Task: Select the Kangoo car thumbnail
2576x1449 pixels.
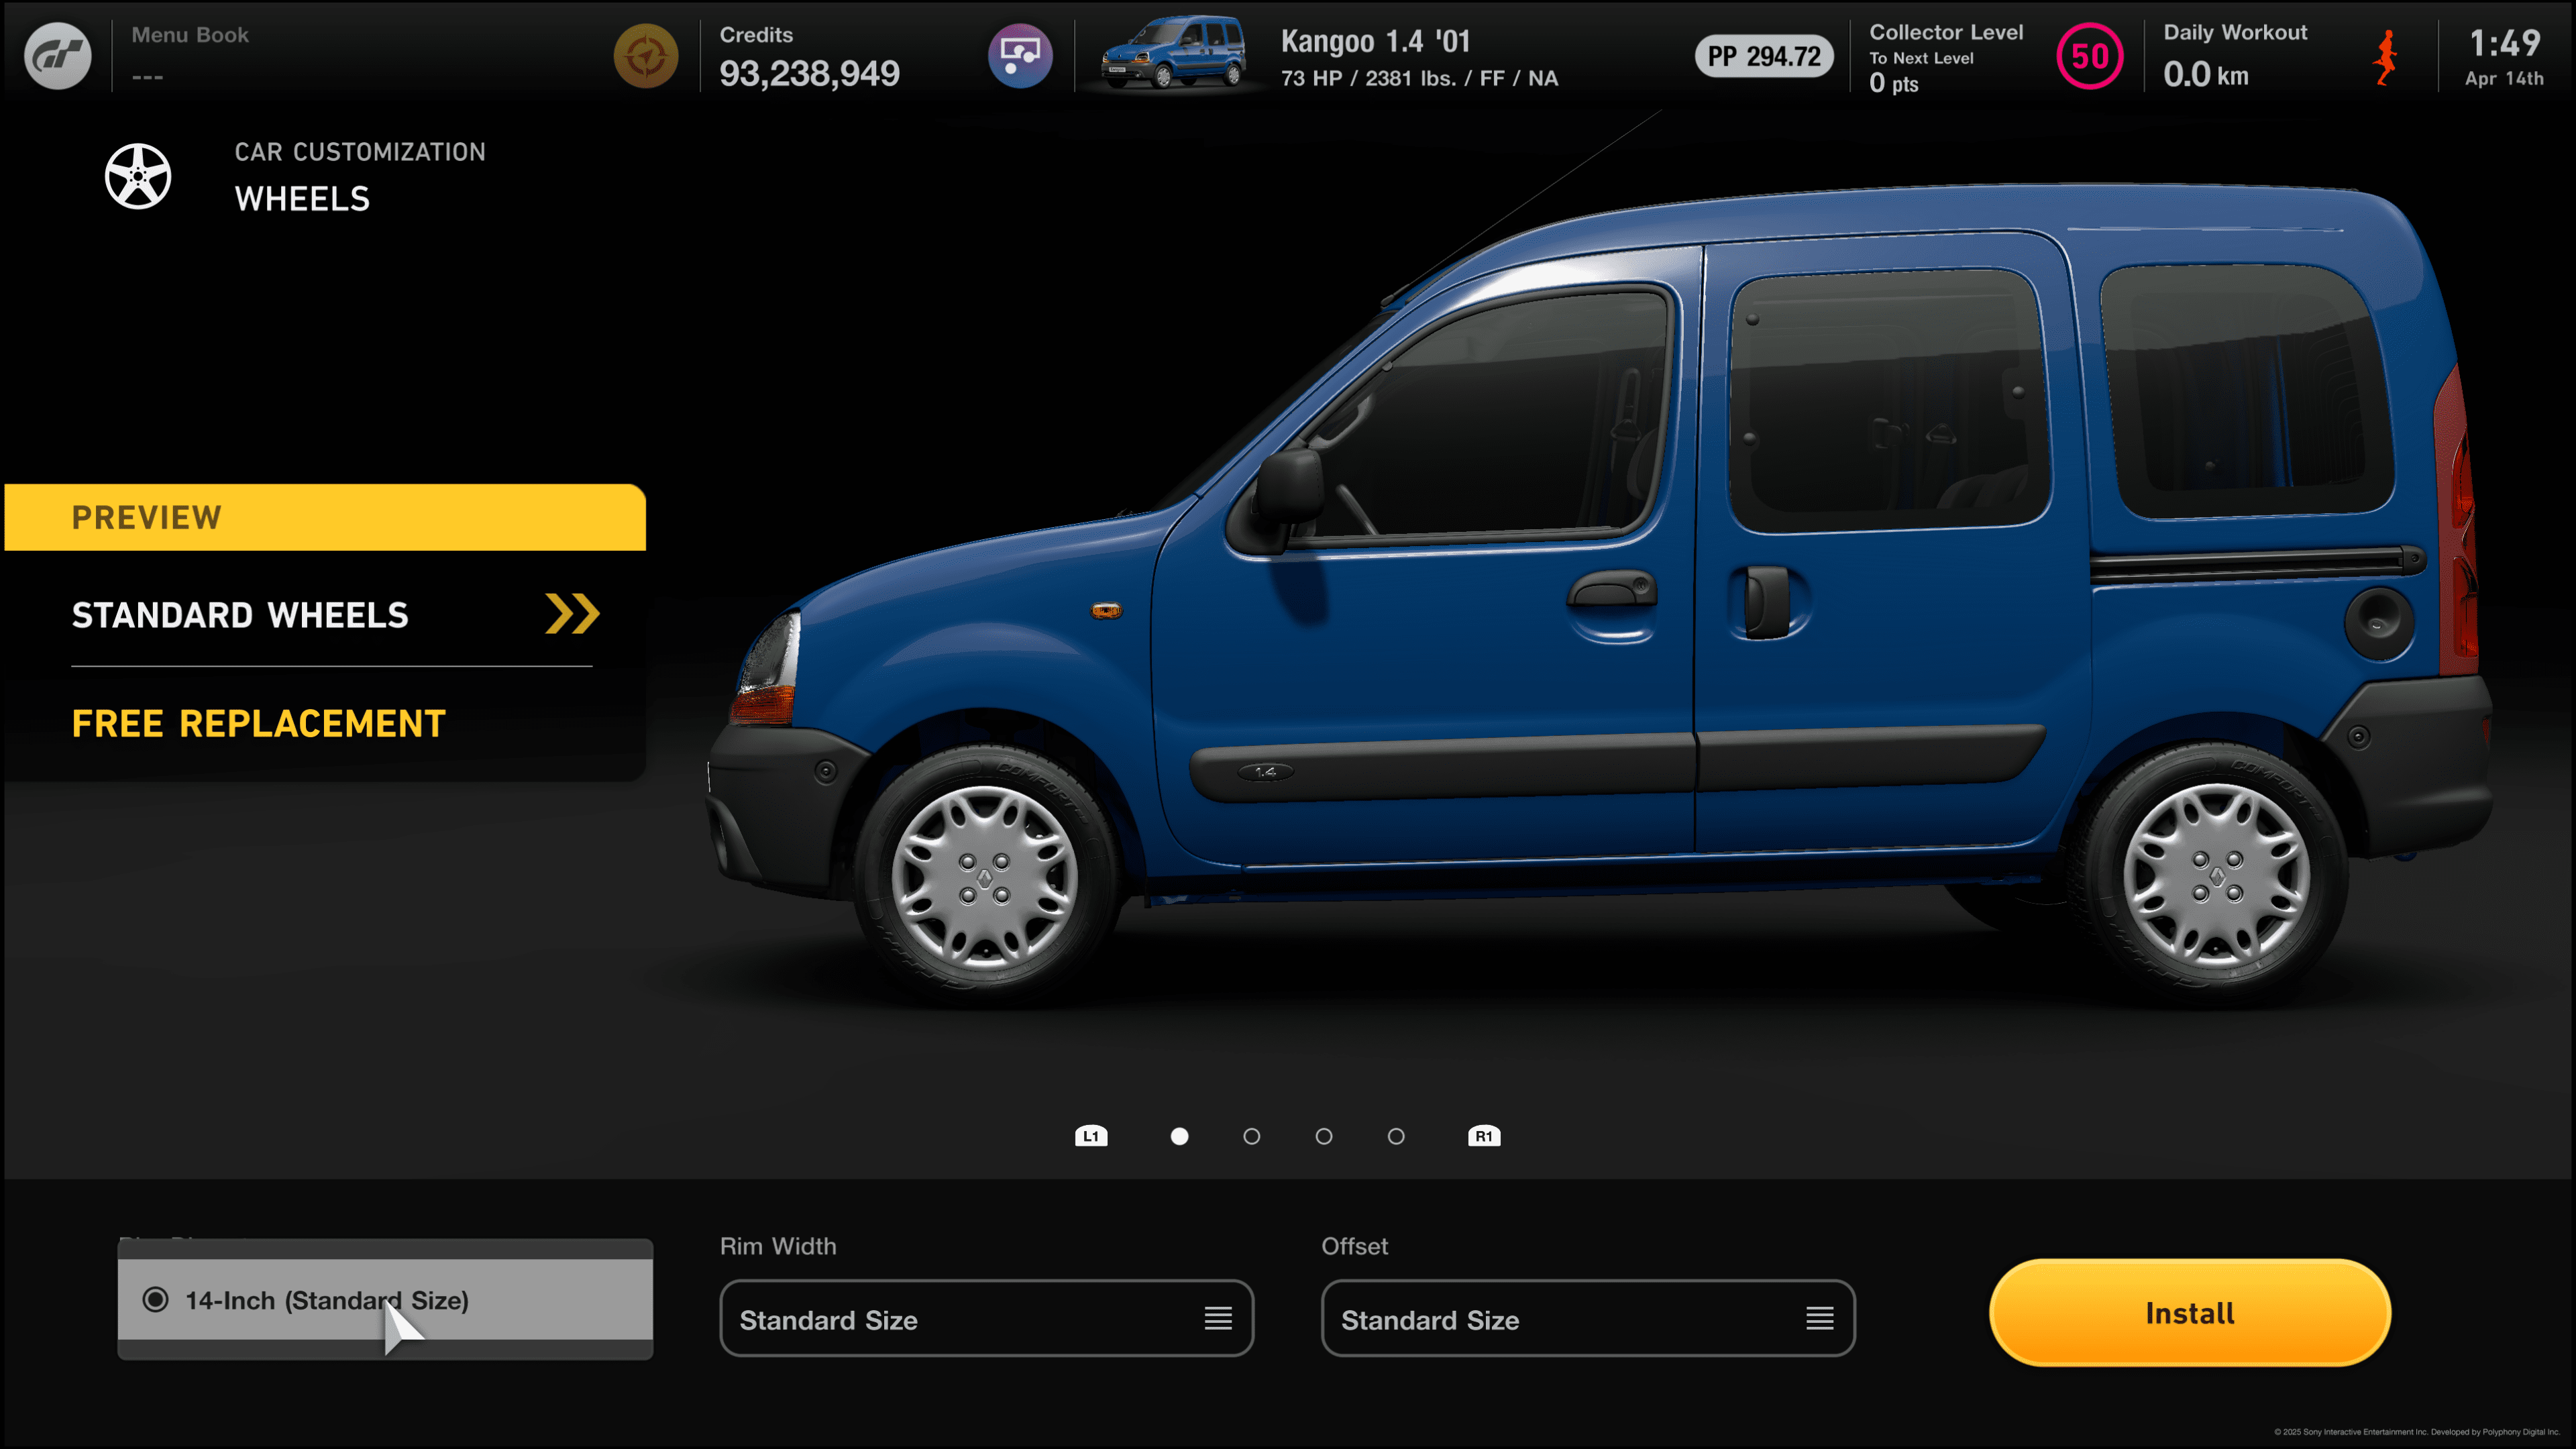Action: pyautogui.click(x=1174, y=53)
